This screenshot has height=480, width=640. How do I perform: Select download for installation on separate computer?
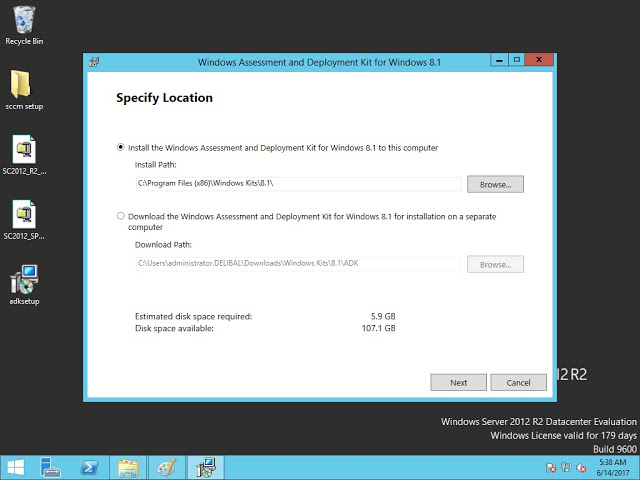[x=121, y=216]
